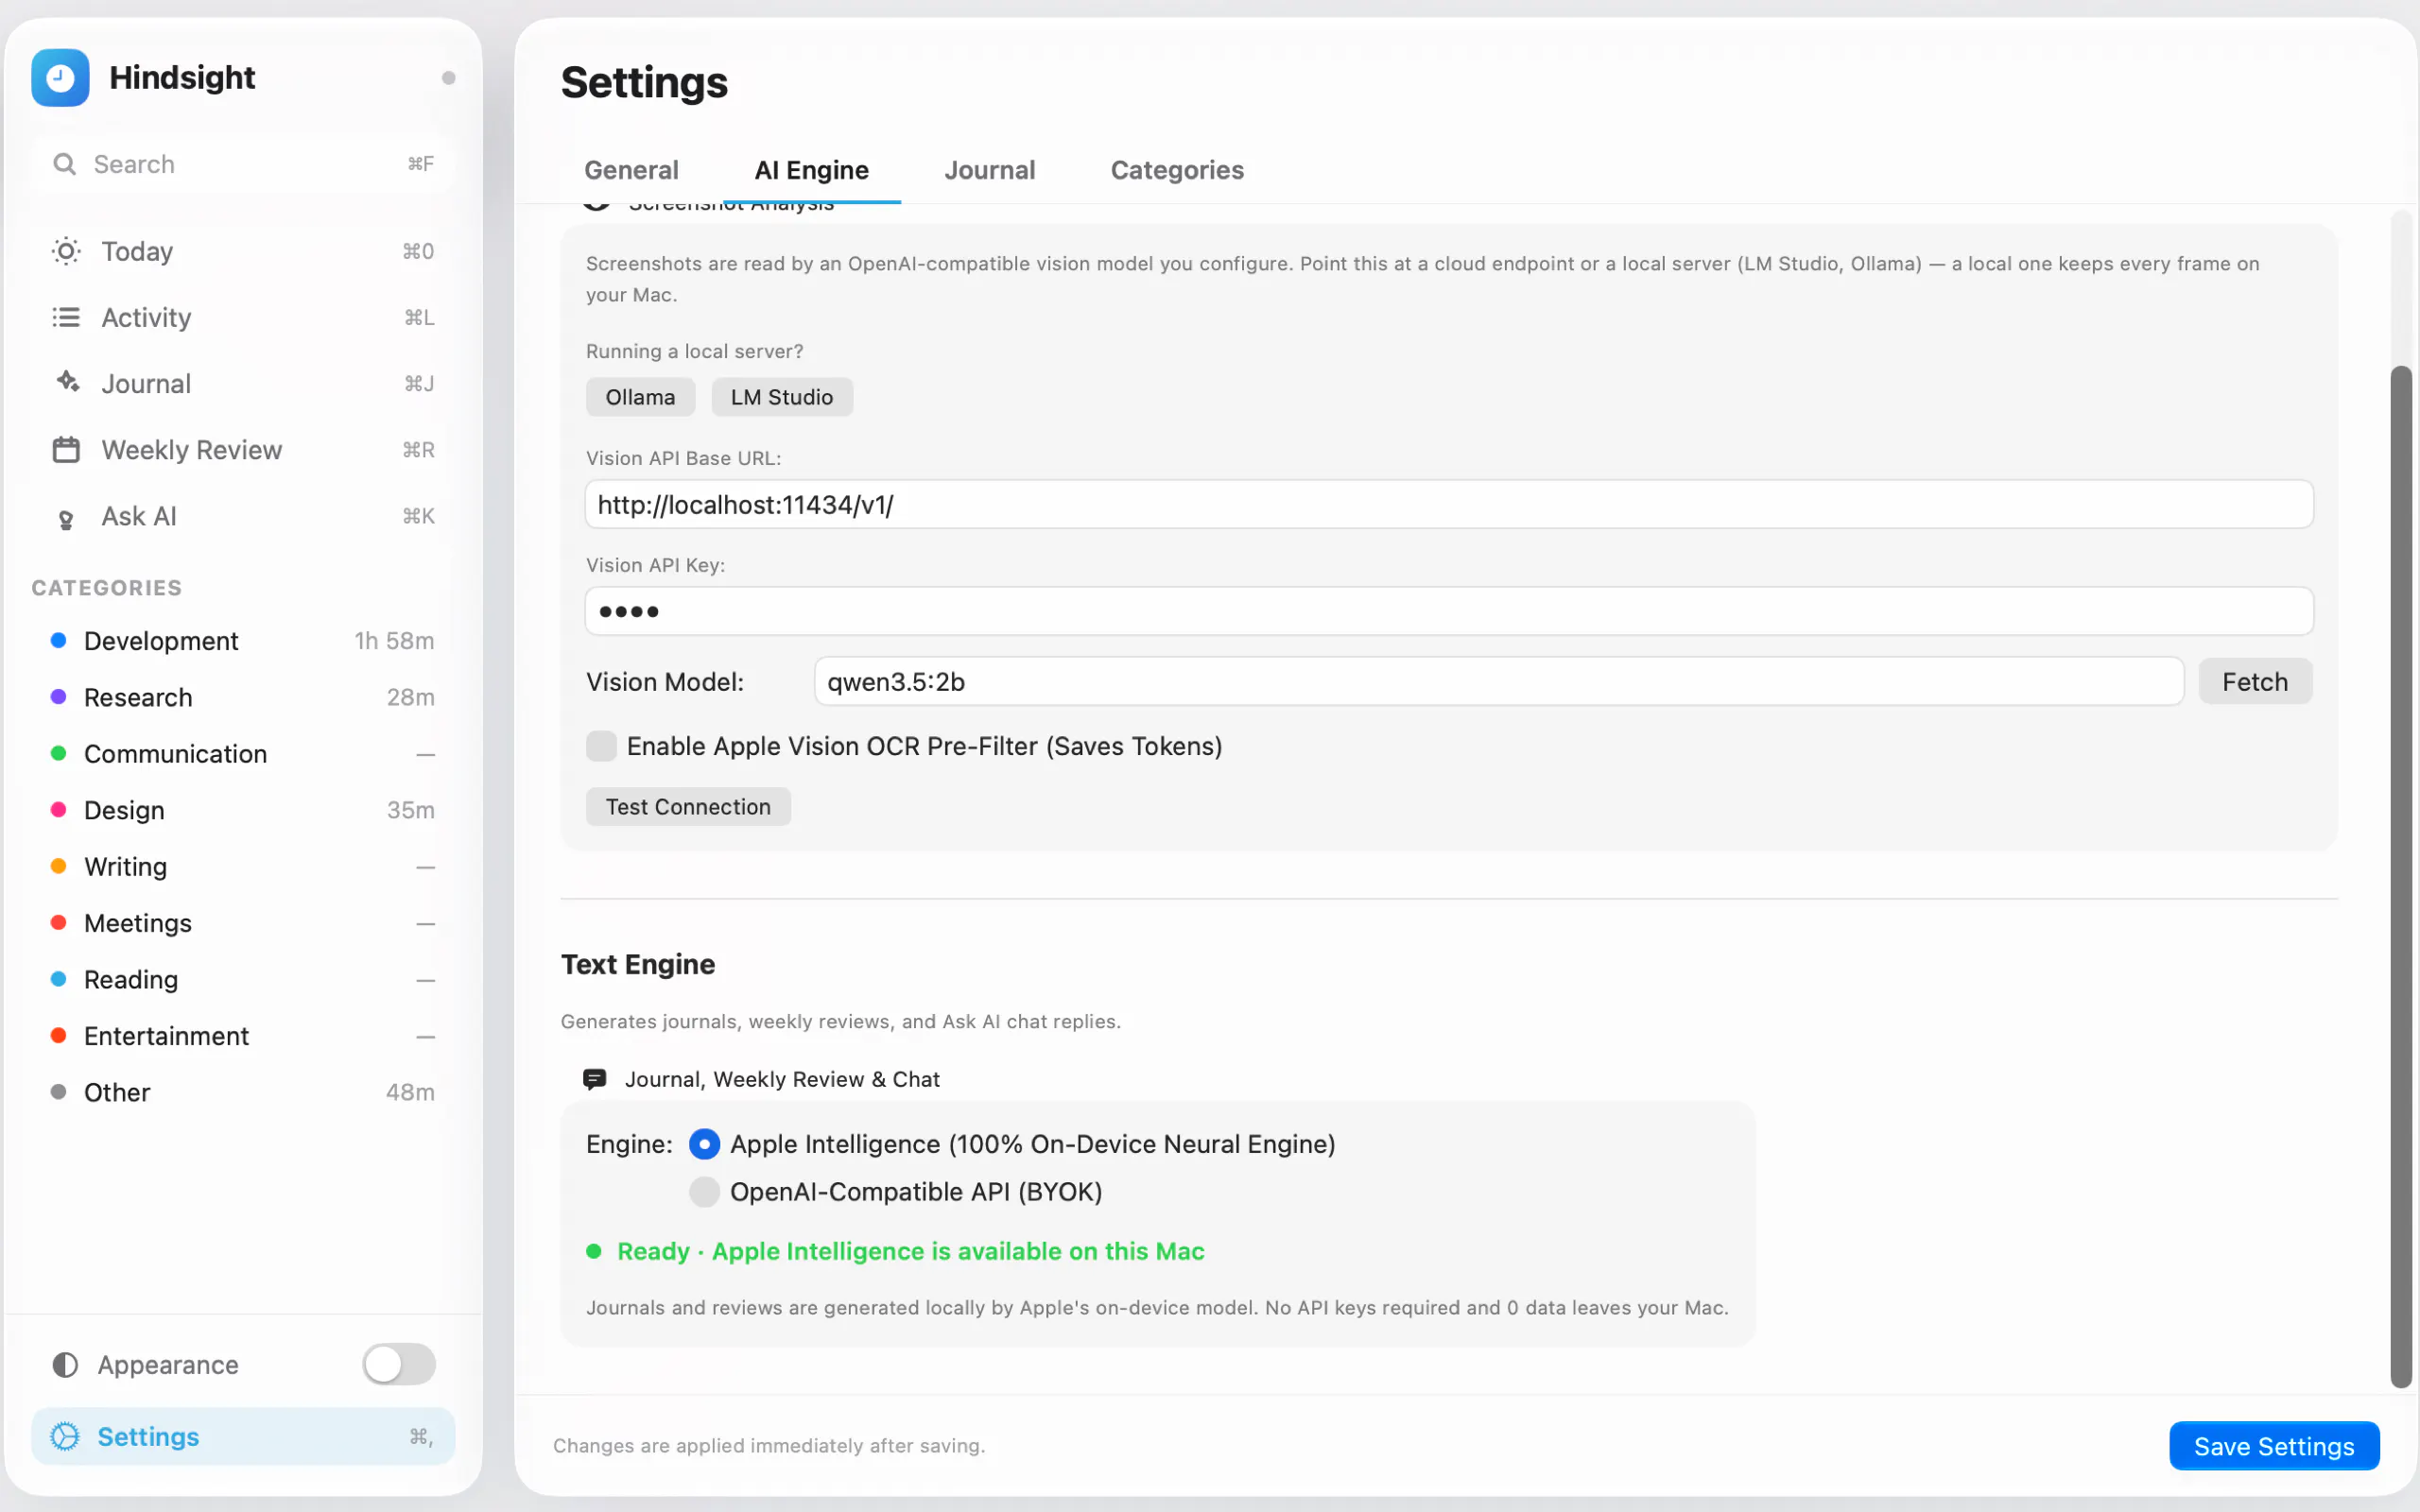The width and height of the screenshot is (2420, 1512).
Task: Open the AI Engine tab
Action: (811, 170)
